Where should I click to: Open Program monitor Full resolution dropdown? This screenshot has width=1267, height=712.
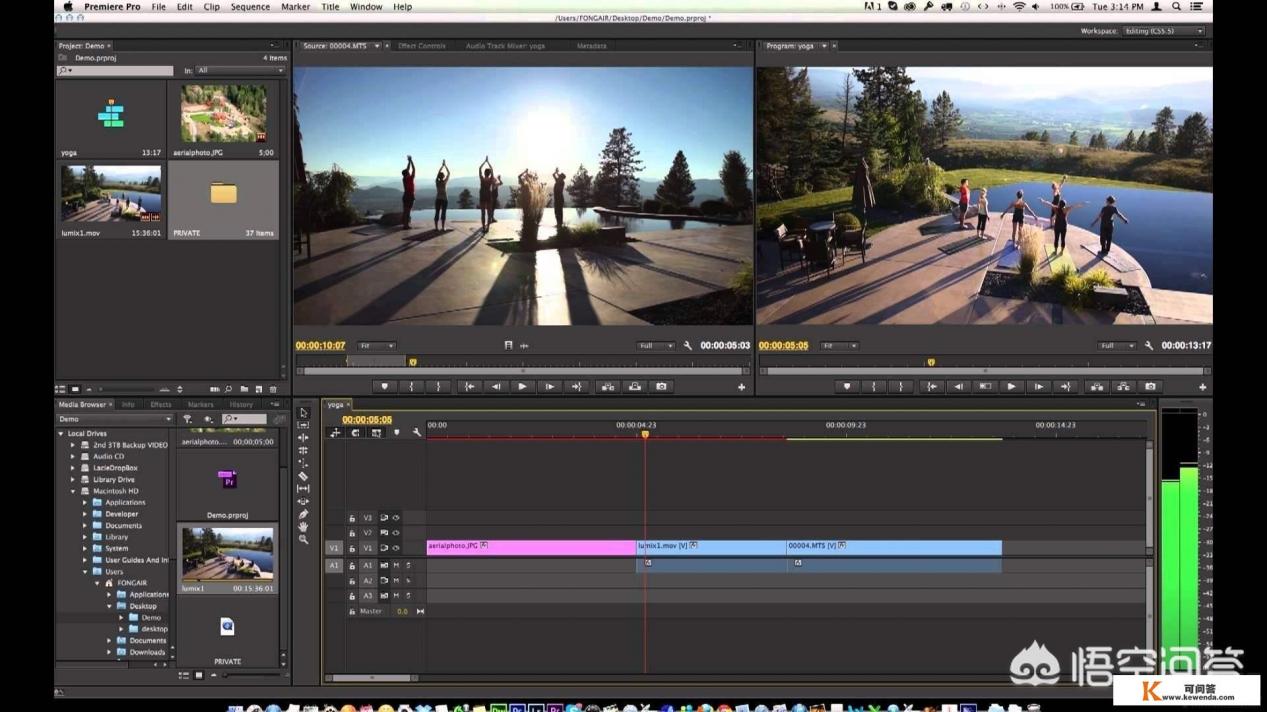click(1117, 346)
